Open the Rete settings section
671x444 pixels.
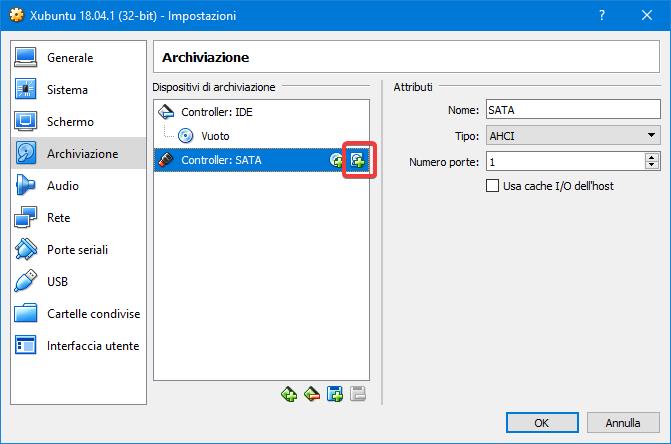[78, 217]
